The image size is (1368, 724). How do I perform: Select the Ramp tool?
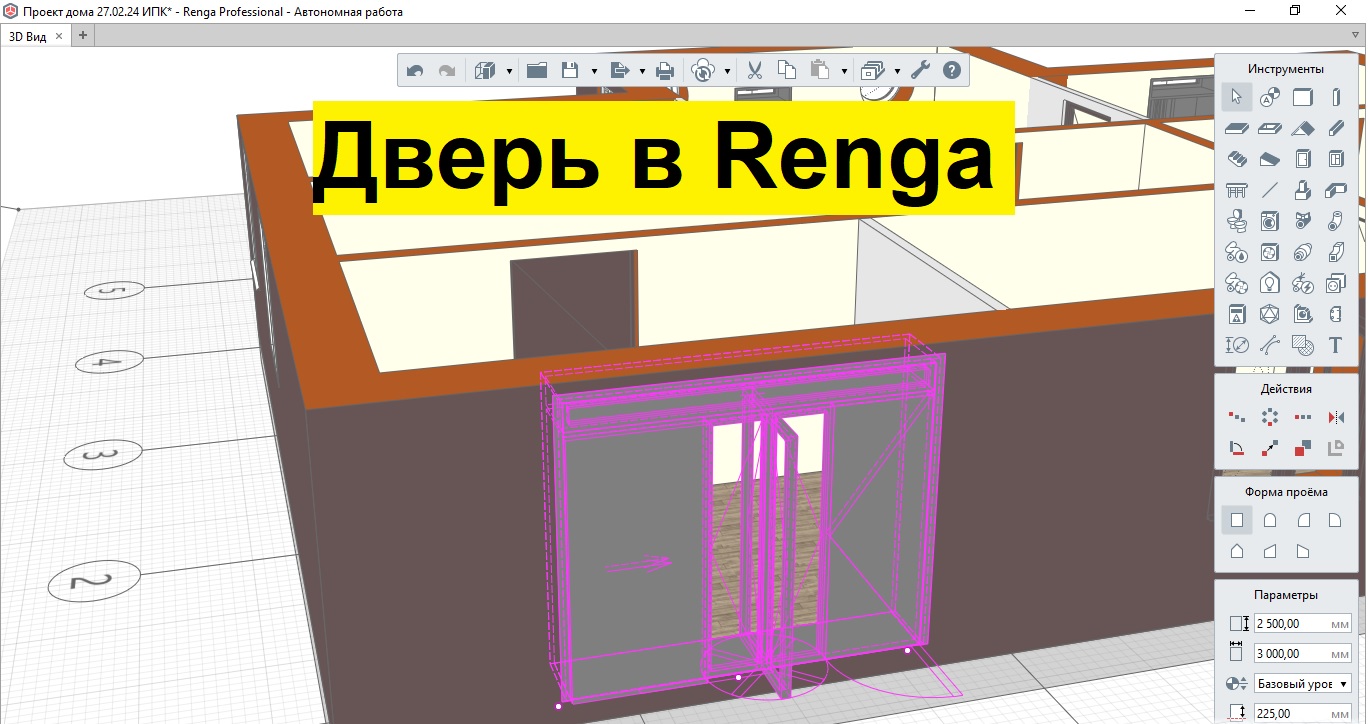coord(1269,159)
